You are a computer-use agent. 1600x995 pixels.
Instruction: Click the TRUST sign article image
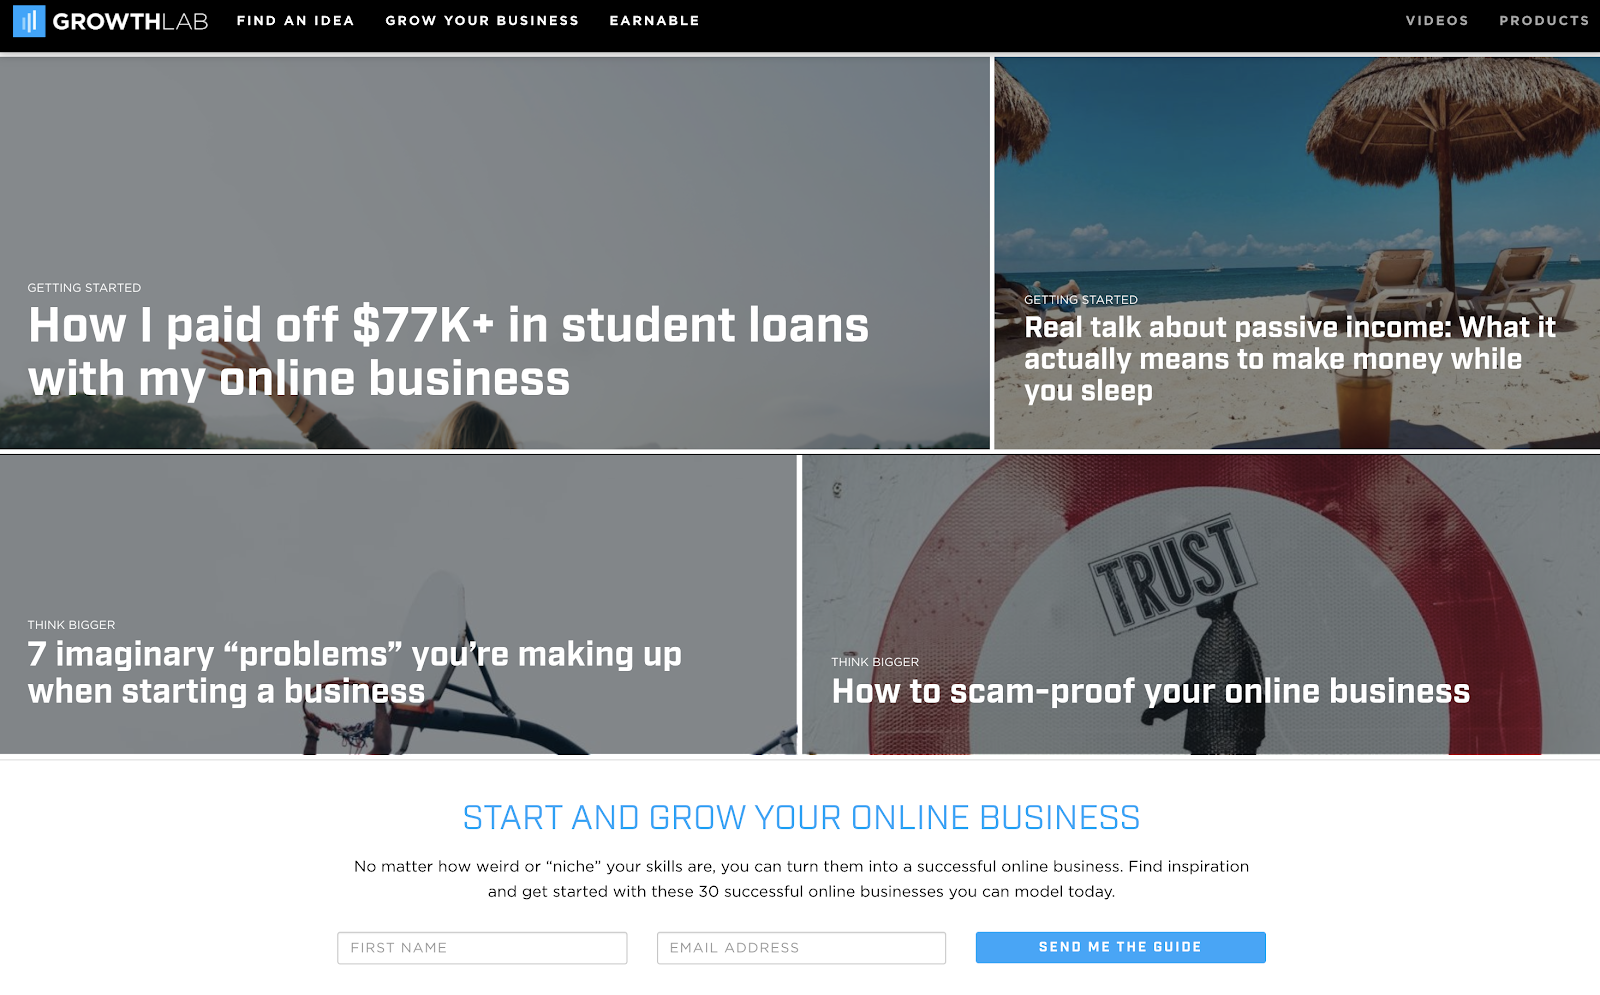(1200, 560)
